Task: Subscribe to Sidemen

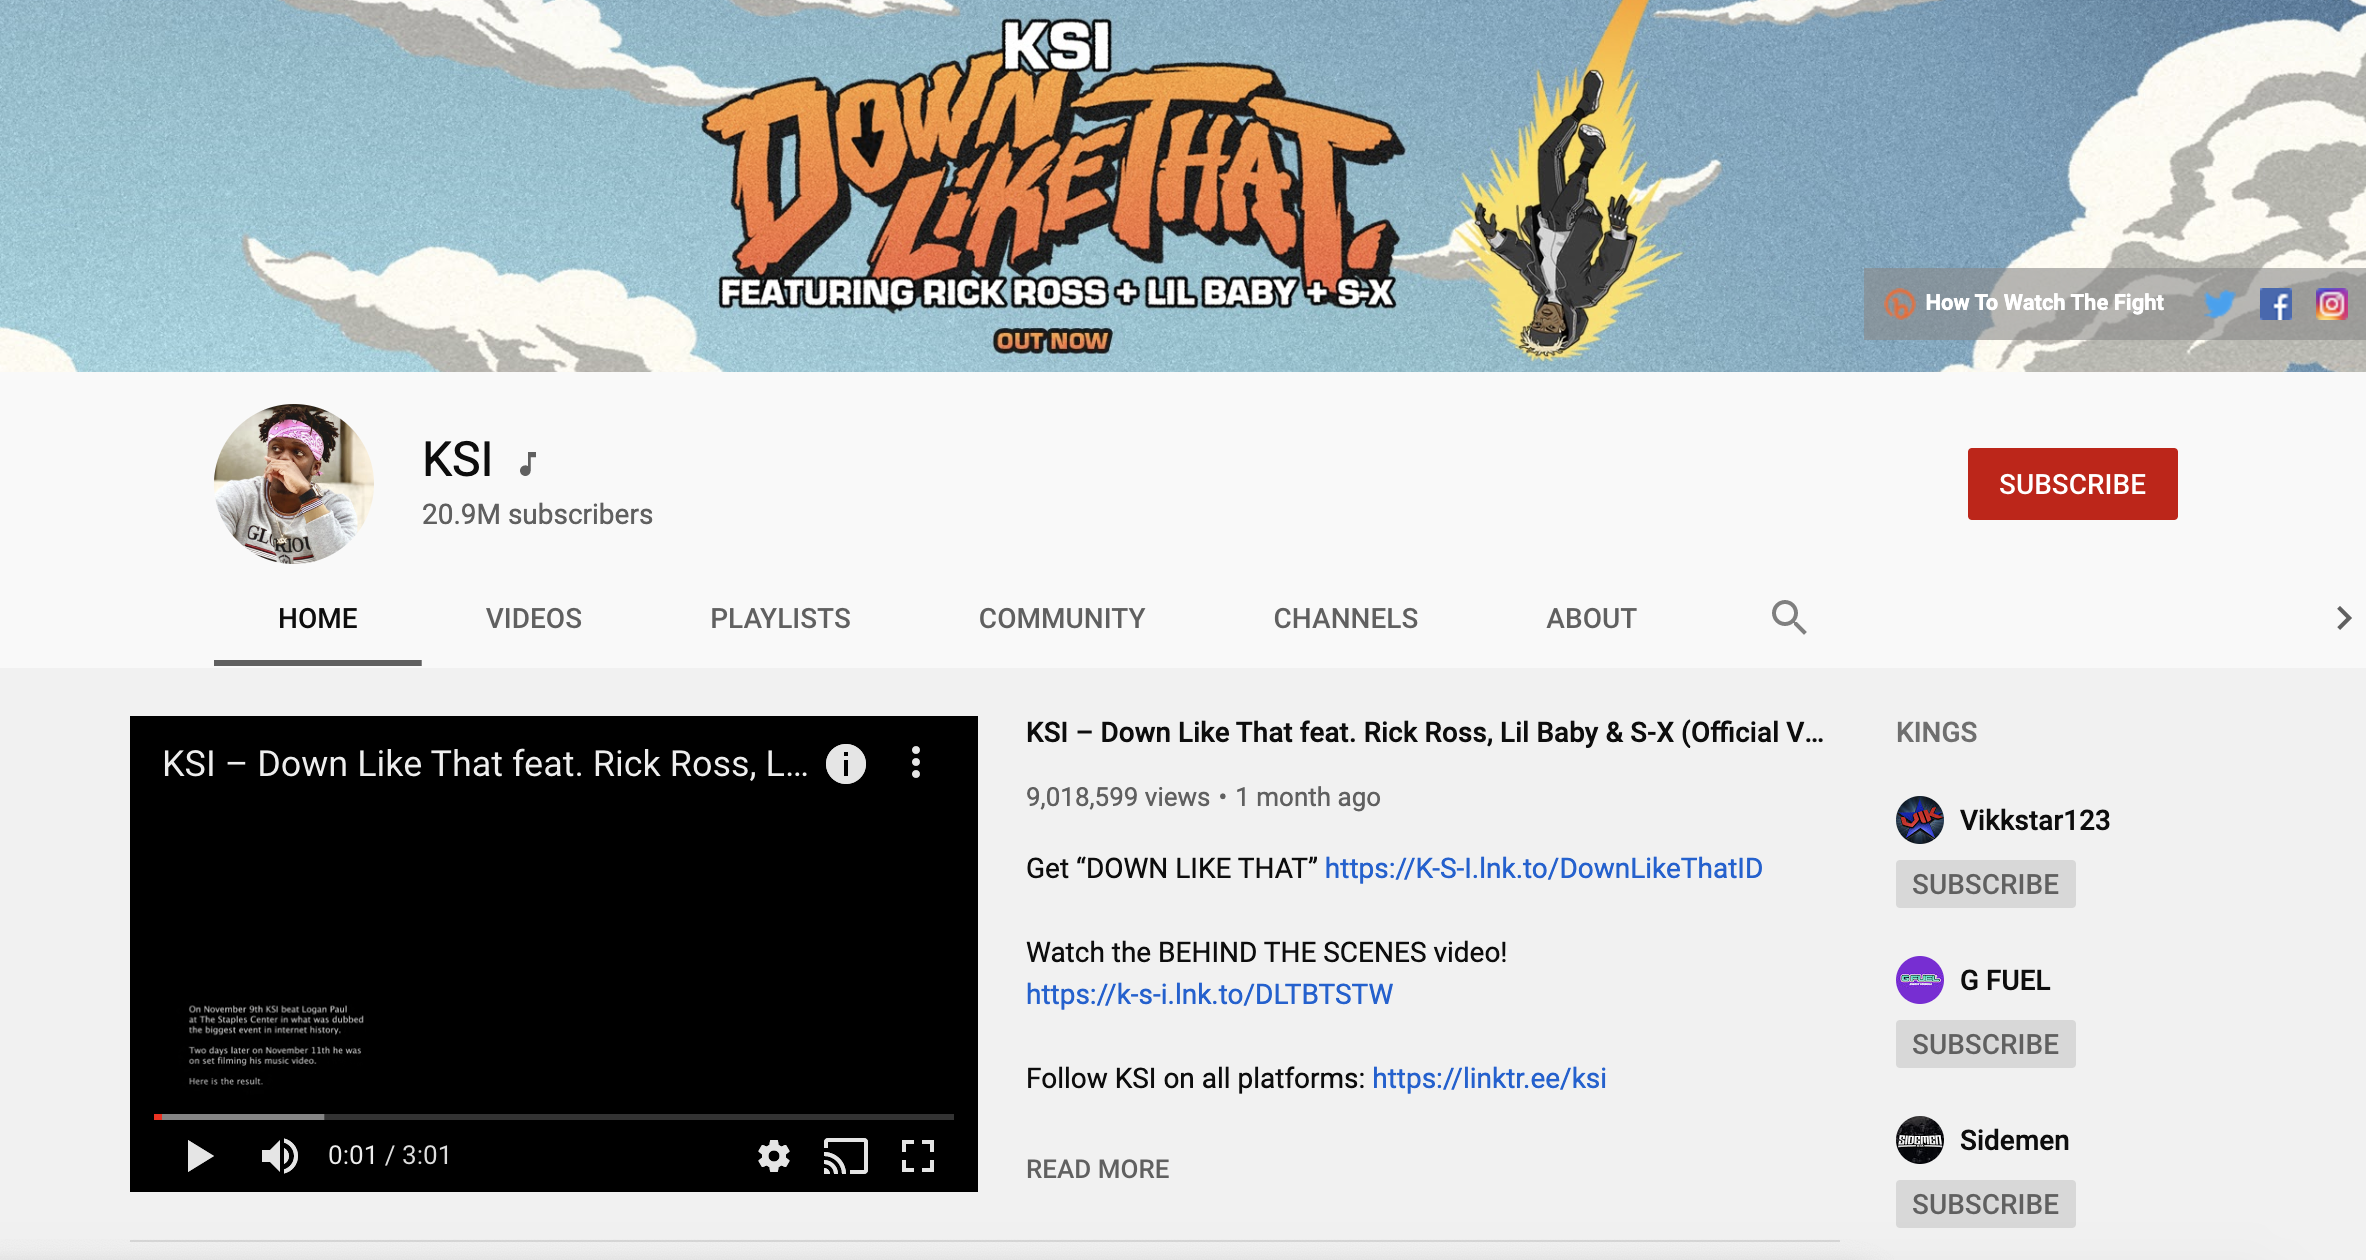Action: (1985, 1204)
